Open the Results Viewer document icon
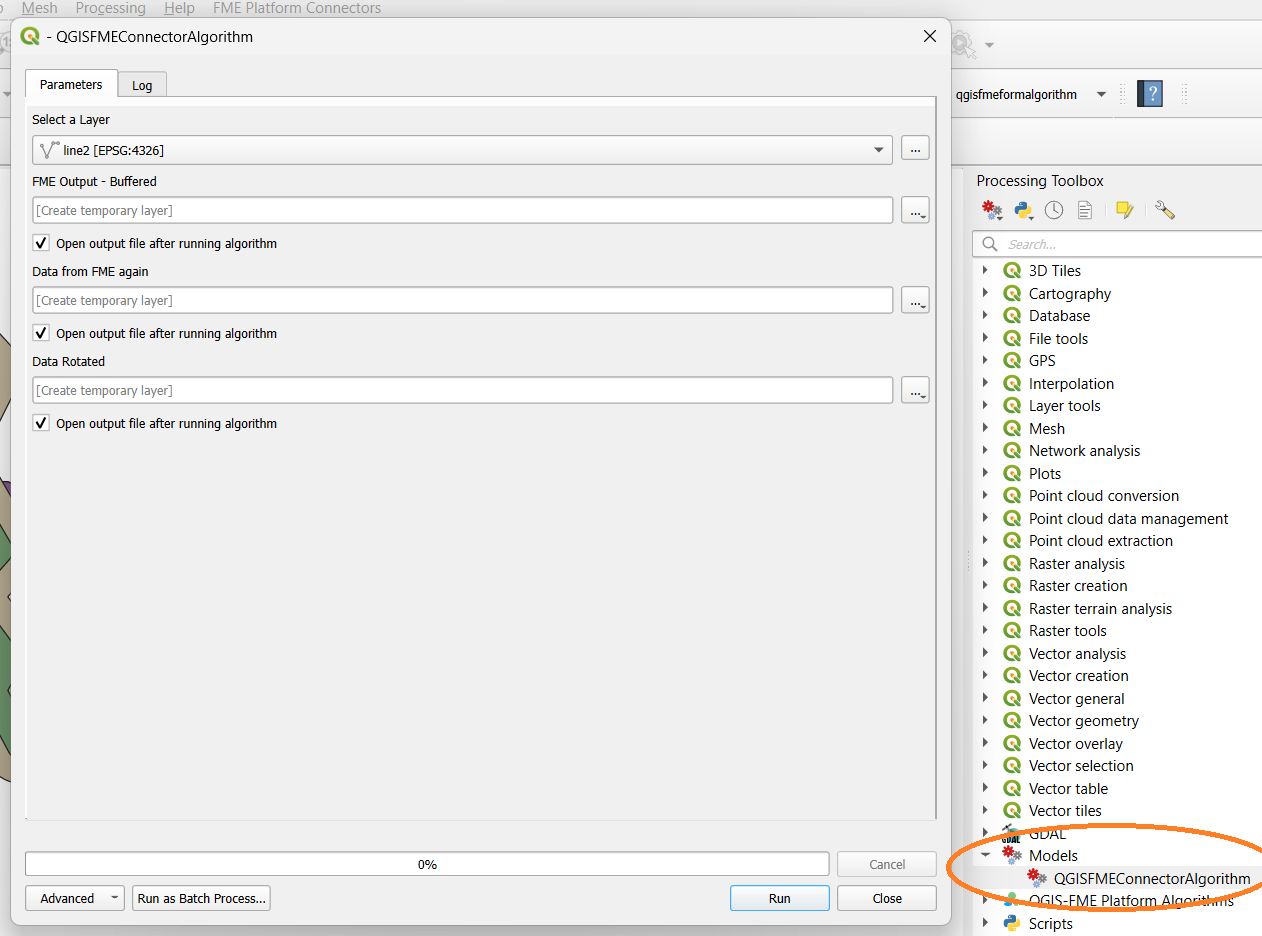 coord(1085,210)
